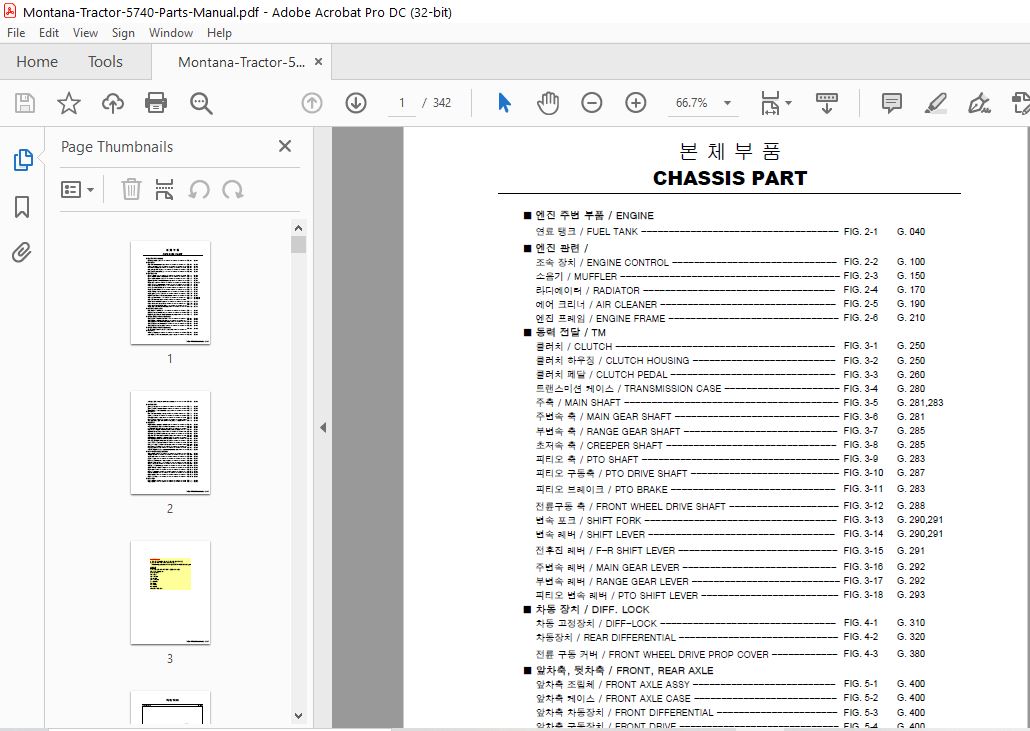This screenshot has height=731, width=1030.
Task: Zoom out with minus button
Action: pos(591,103)
